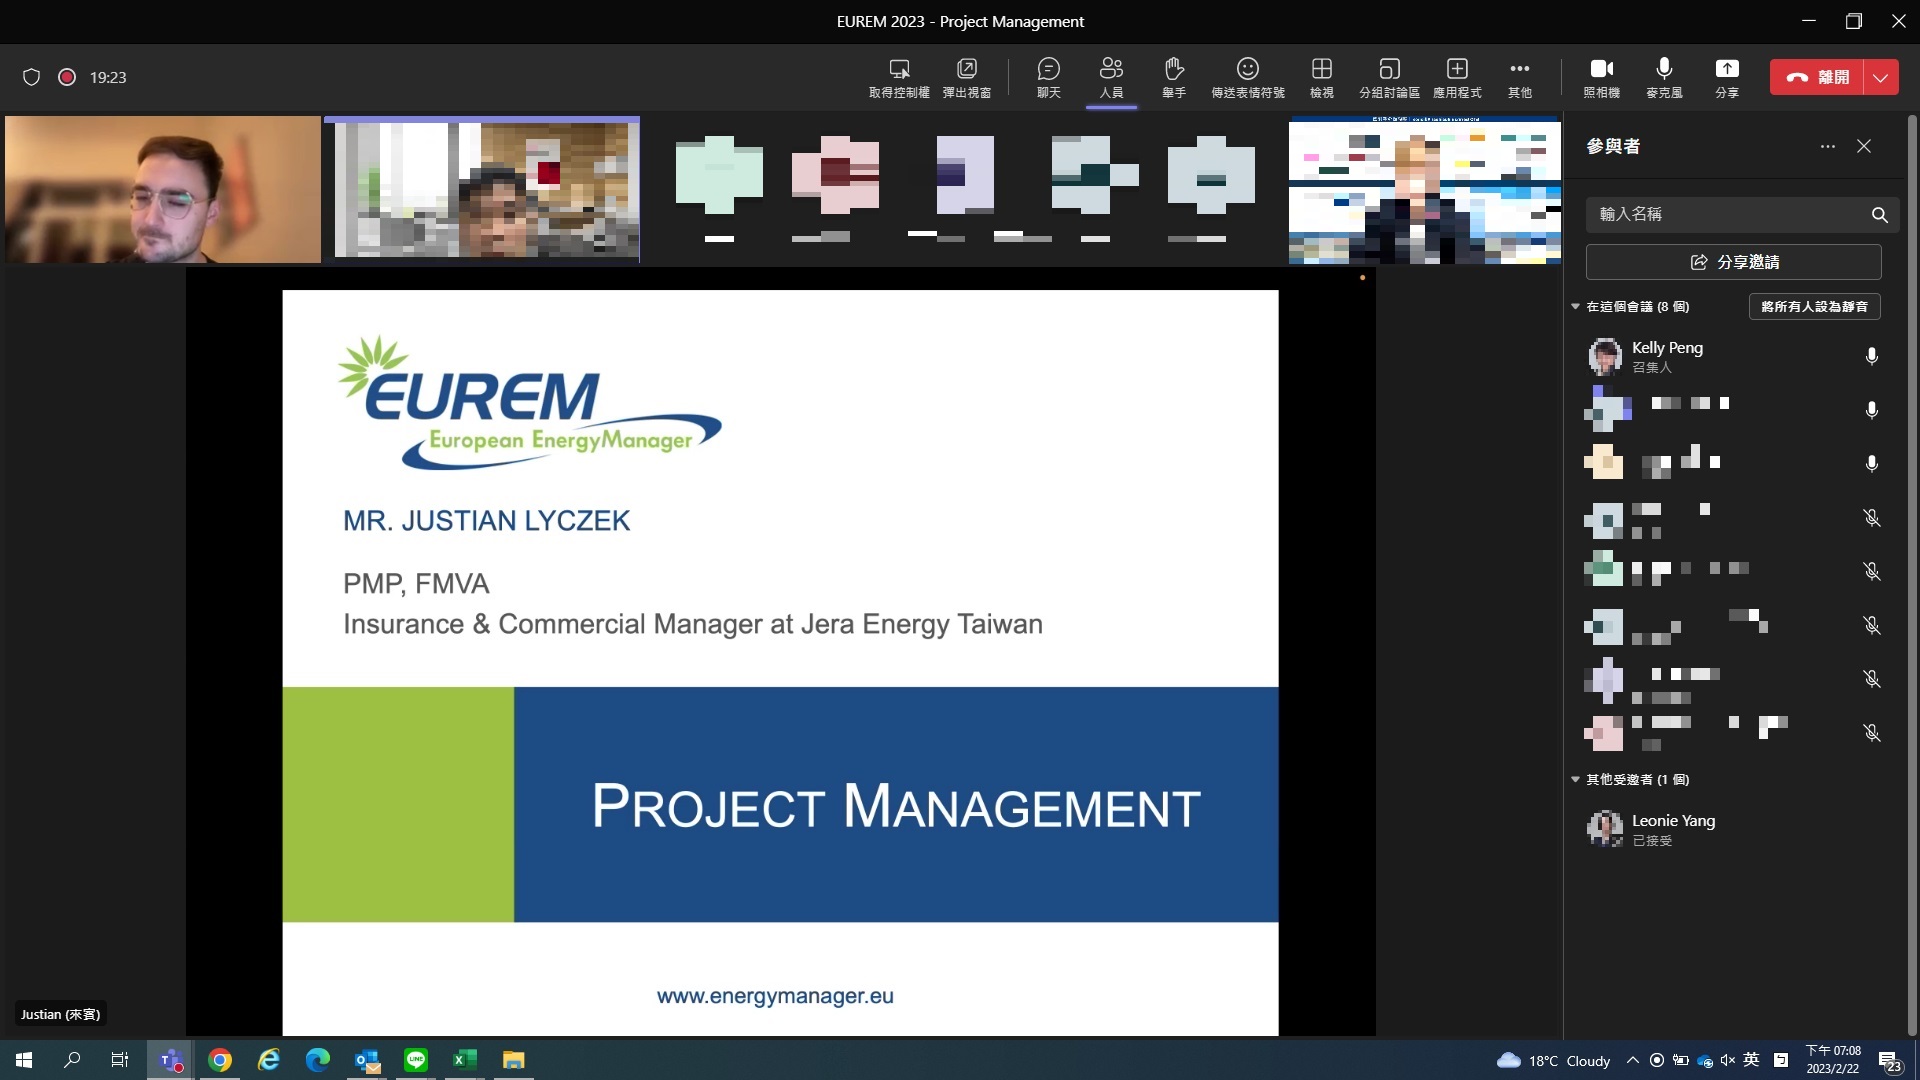Open Outlook from the taskbar
Screen dimensions: 1920x1080
tap(367, 1060)
